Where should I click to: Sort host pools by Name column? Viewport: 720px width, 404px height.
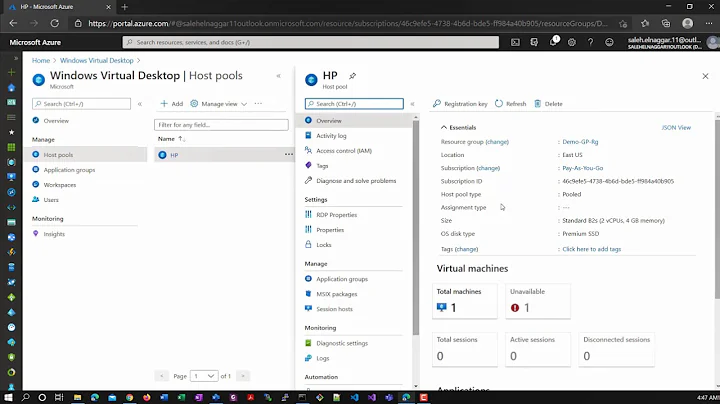(171, 139)
